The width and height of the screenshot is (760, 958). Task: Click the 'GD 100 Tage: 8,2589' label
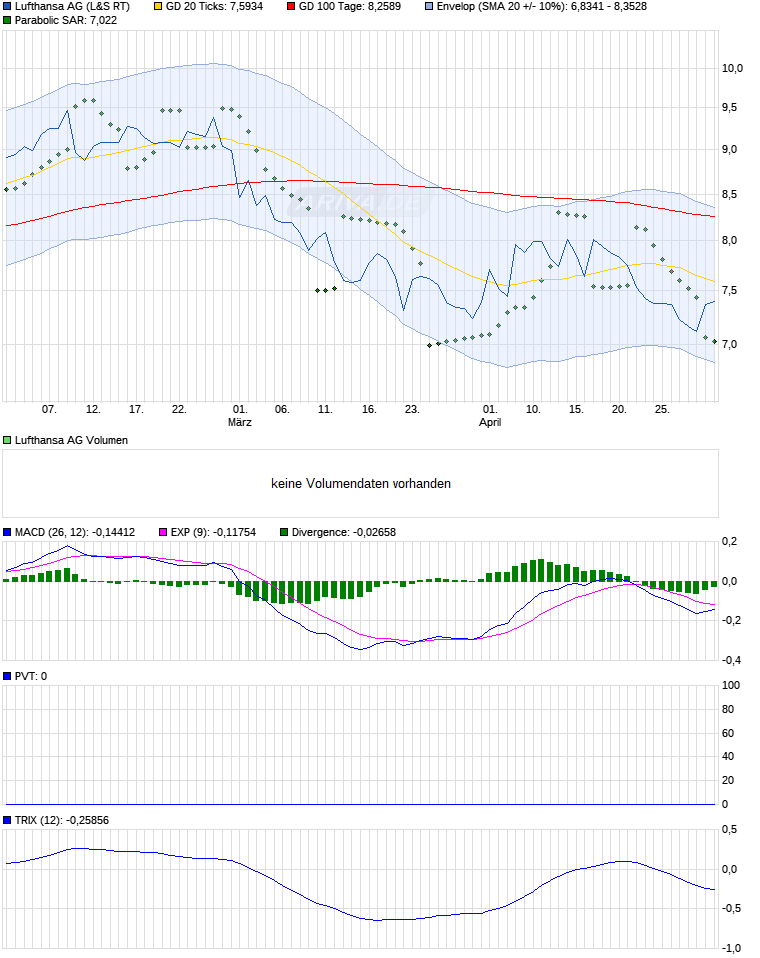click(x=350, y=7)
